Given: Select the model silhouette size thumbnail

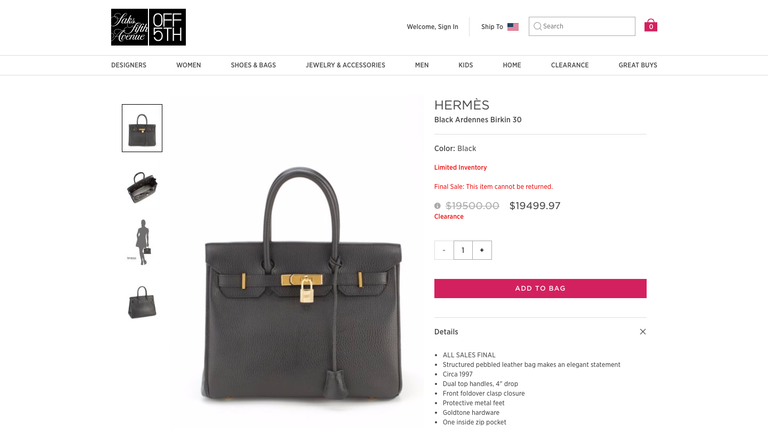Looking at the screenshot, I should pos(142,242).
